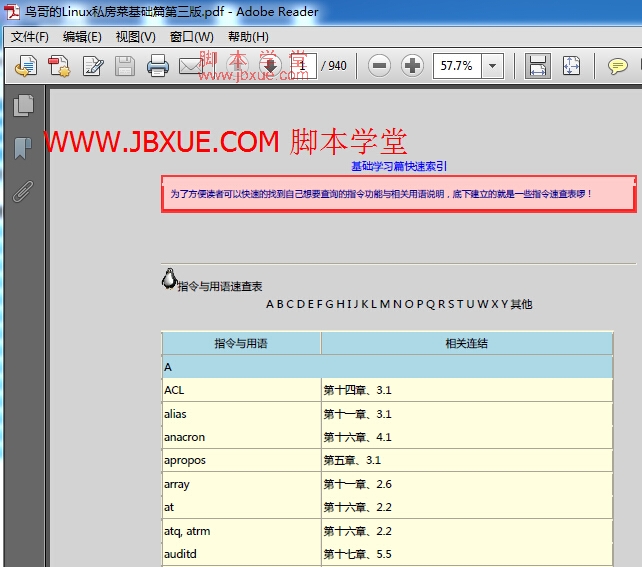Click the 940 total pages label
This screenshot has width=642, height=567.
[337, 66]
